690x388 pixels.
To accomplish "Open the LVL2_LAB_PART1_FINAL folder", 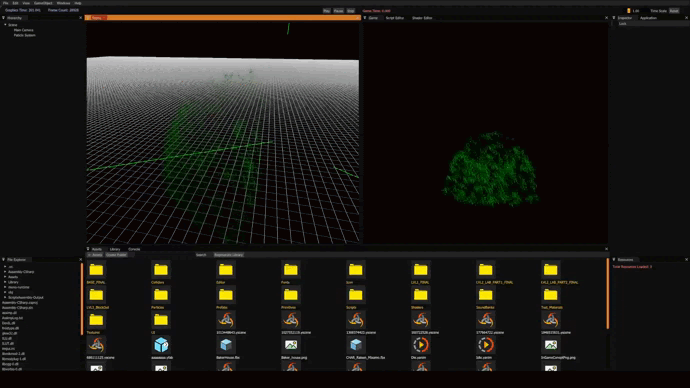I will pos(485,270).
